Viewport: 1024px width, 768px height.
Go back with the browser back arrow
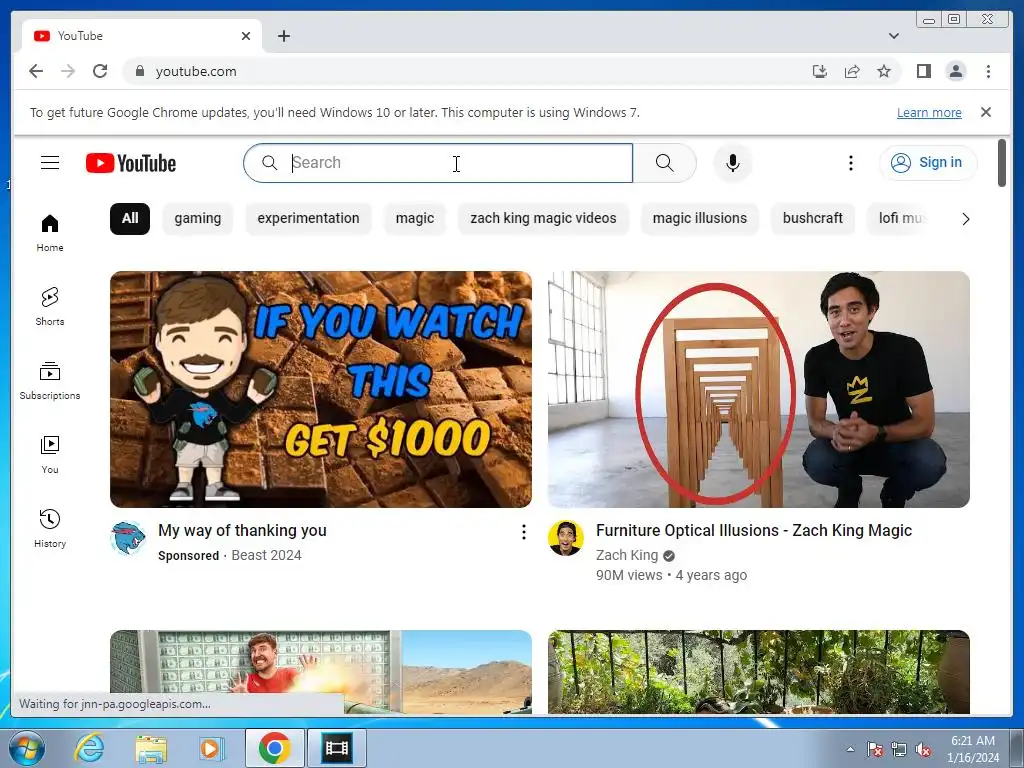36,71
